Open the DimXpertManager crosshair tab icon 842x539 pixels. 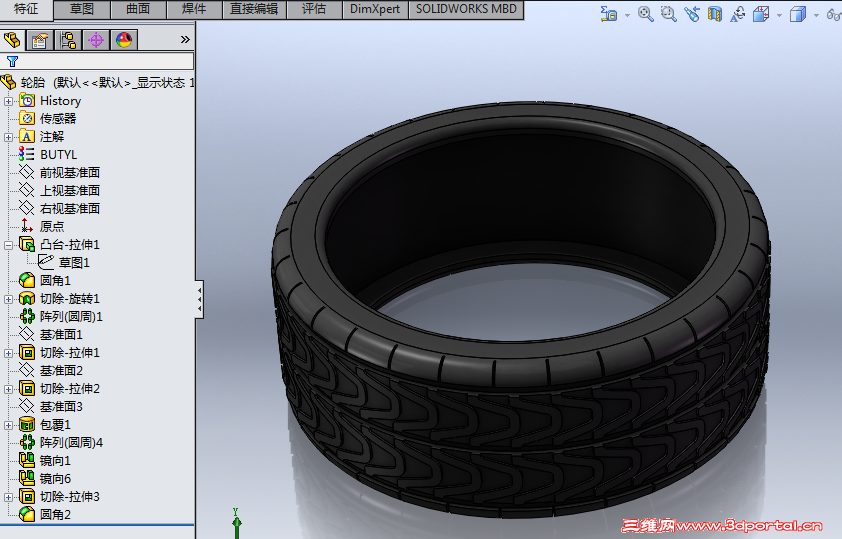pyautogui.click(x=96, y=40)
